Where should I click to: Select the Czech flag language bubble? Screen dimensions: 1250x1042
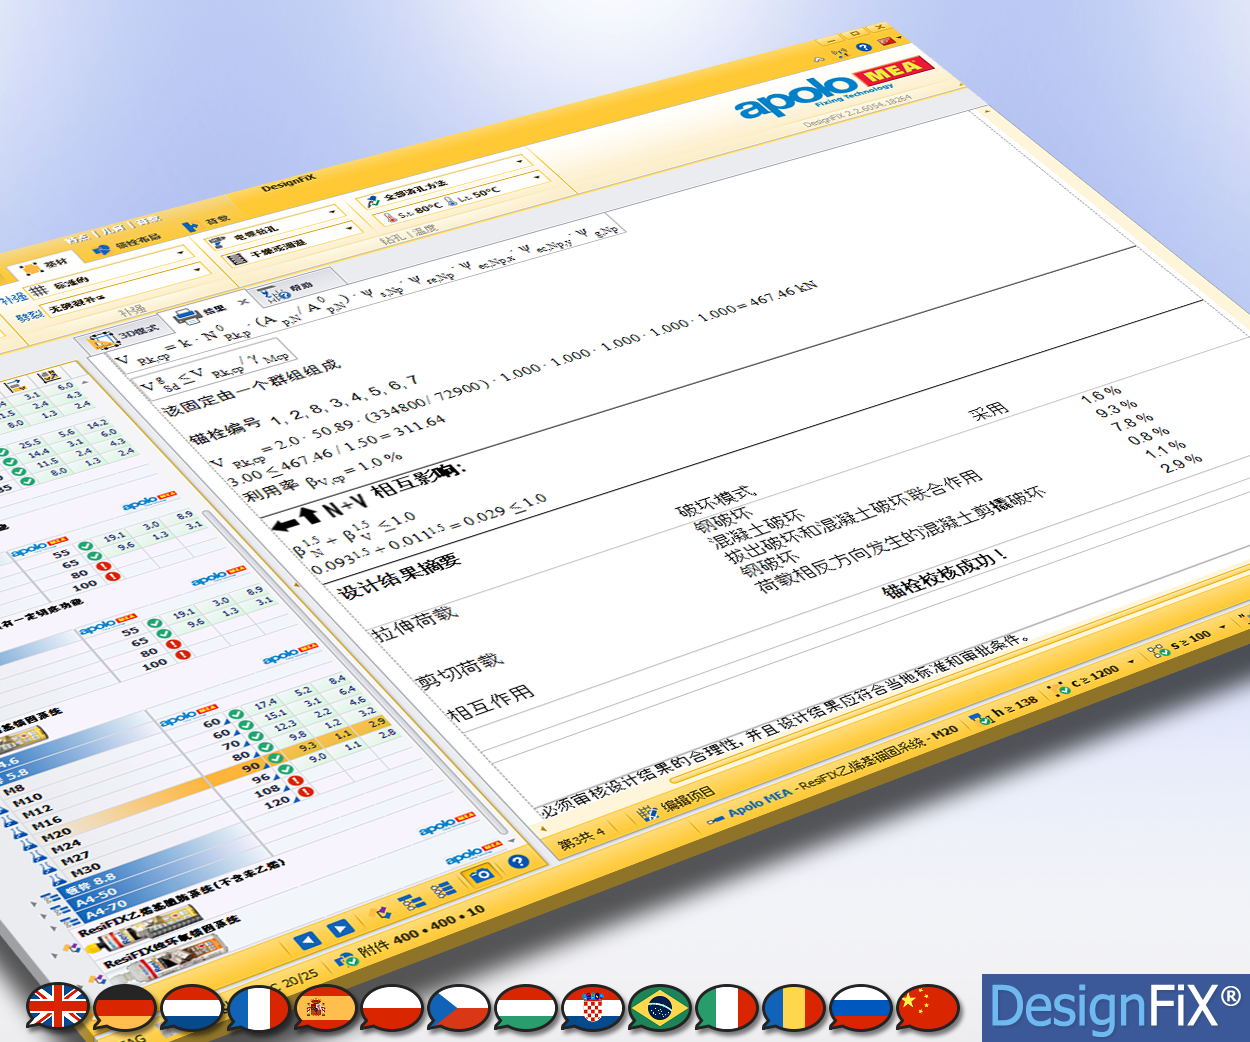tap(460, 1008)
